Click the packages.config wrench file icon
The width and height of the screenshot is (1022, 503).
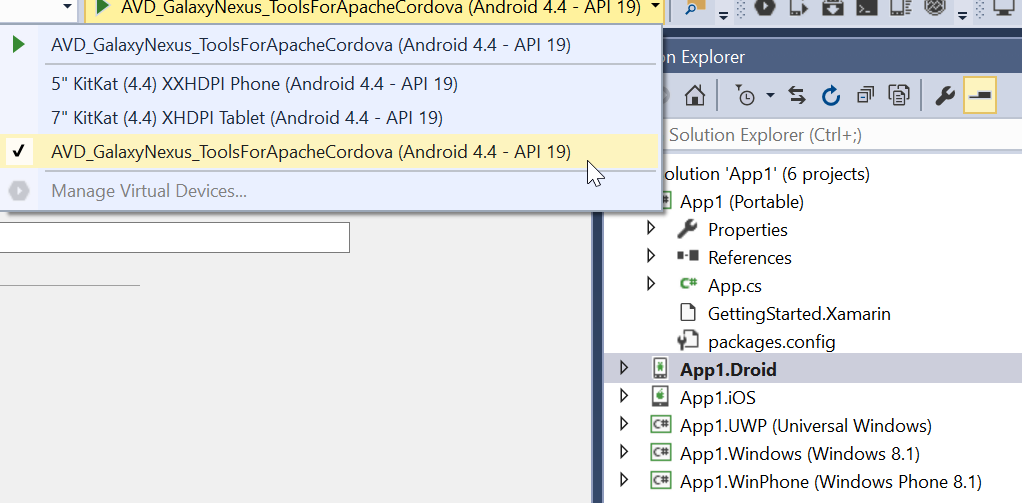pos(688,341)
